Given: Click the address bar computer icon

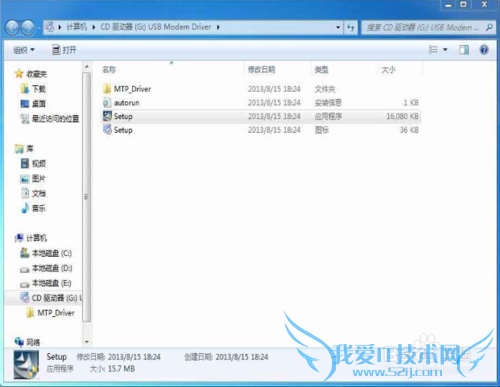Looking at the screenshot, I should 50,27.
